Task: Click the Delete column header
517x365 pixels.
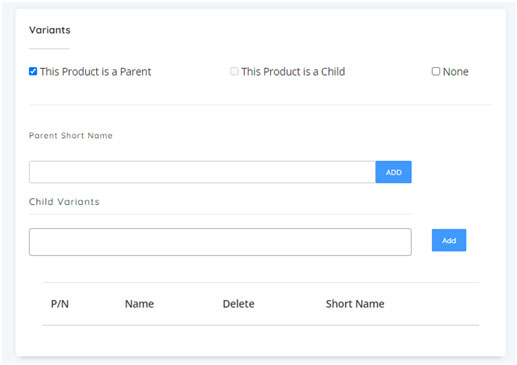Action: pos(238,304)
